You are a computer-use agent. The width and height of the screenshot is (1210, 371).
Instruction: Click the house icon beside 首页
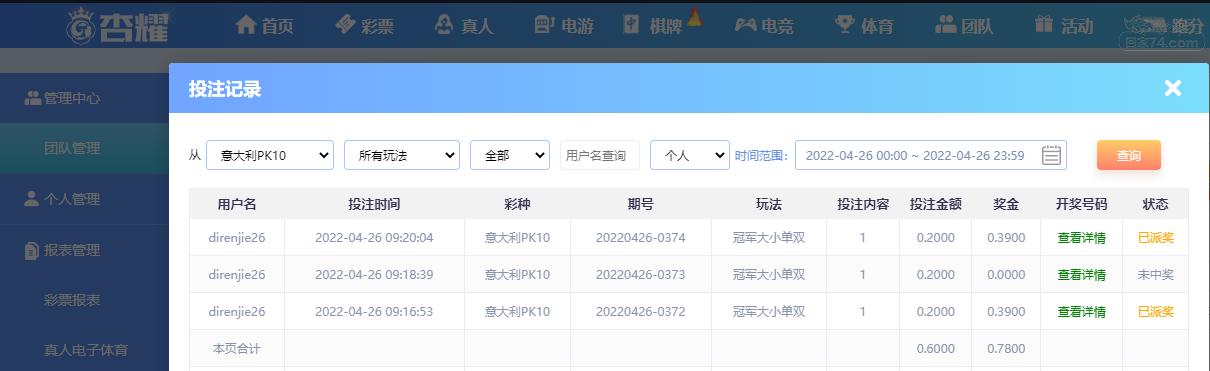point(245,25)
